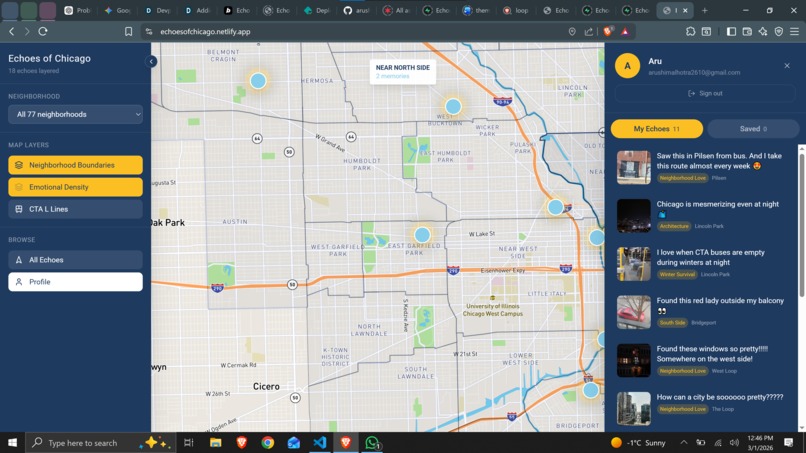
Task: Close the current browser tab
Action: pos(685,10)
